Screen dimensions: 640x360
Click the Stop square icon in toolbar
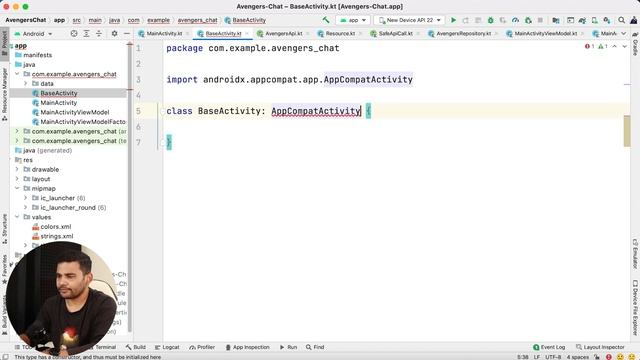click(540, 20)
